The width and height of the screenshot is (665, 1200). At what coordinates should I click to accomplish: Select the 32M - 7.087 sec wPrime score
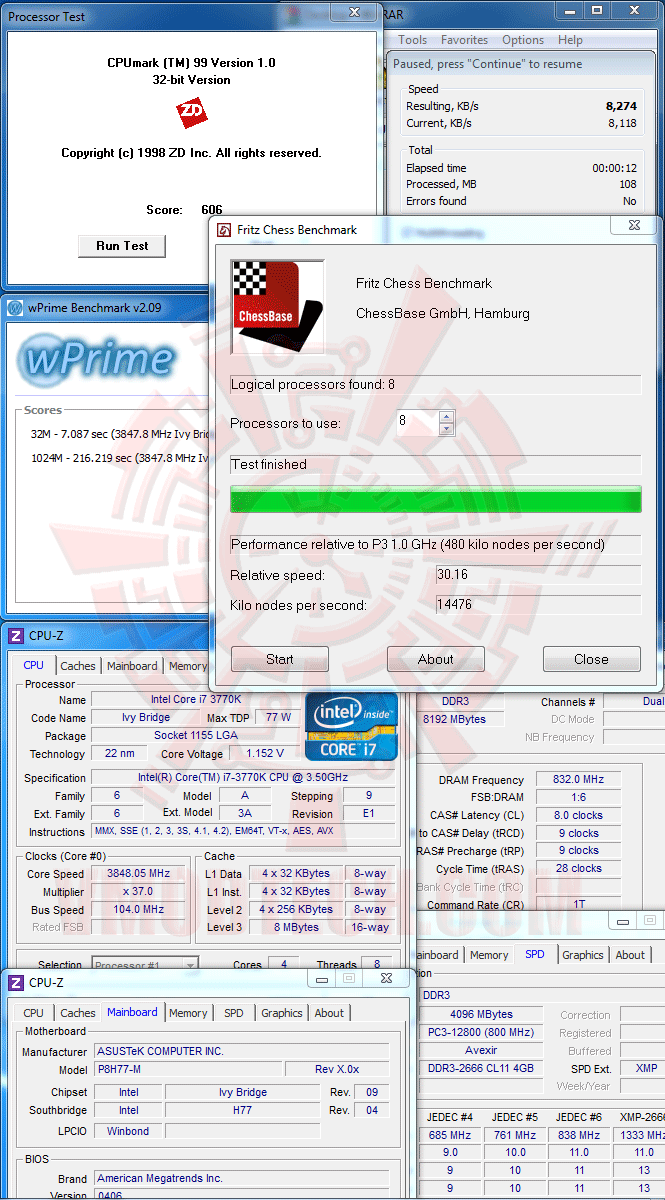(119, 433)
